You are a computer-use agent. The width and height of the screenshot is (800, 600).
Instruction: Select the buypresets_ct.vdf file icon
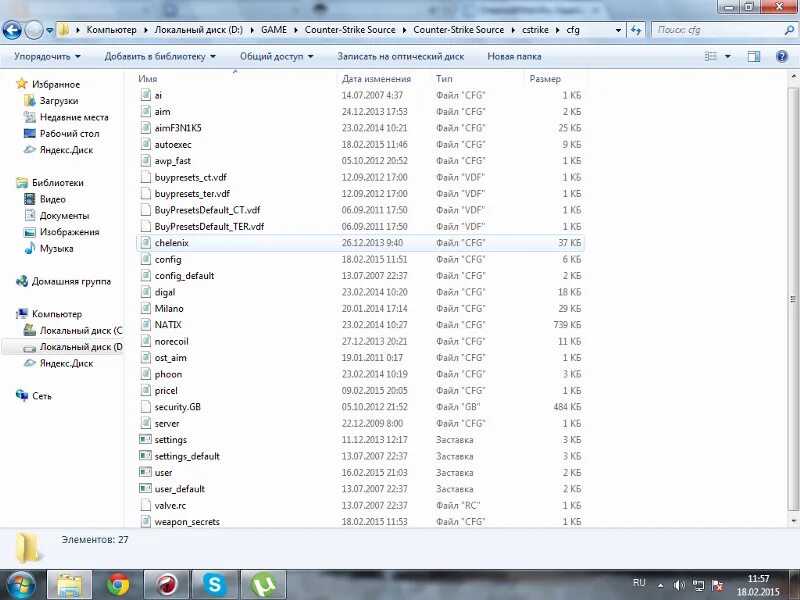pos(145,177)
